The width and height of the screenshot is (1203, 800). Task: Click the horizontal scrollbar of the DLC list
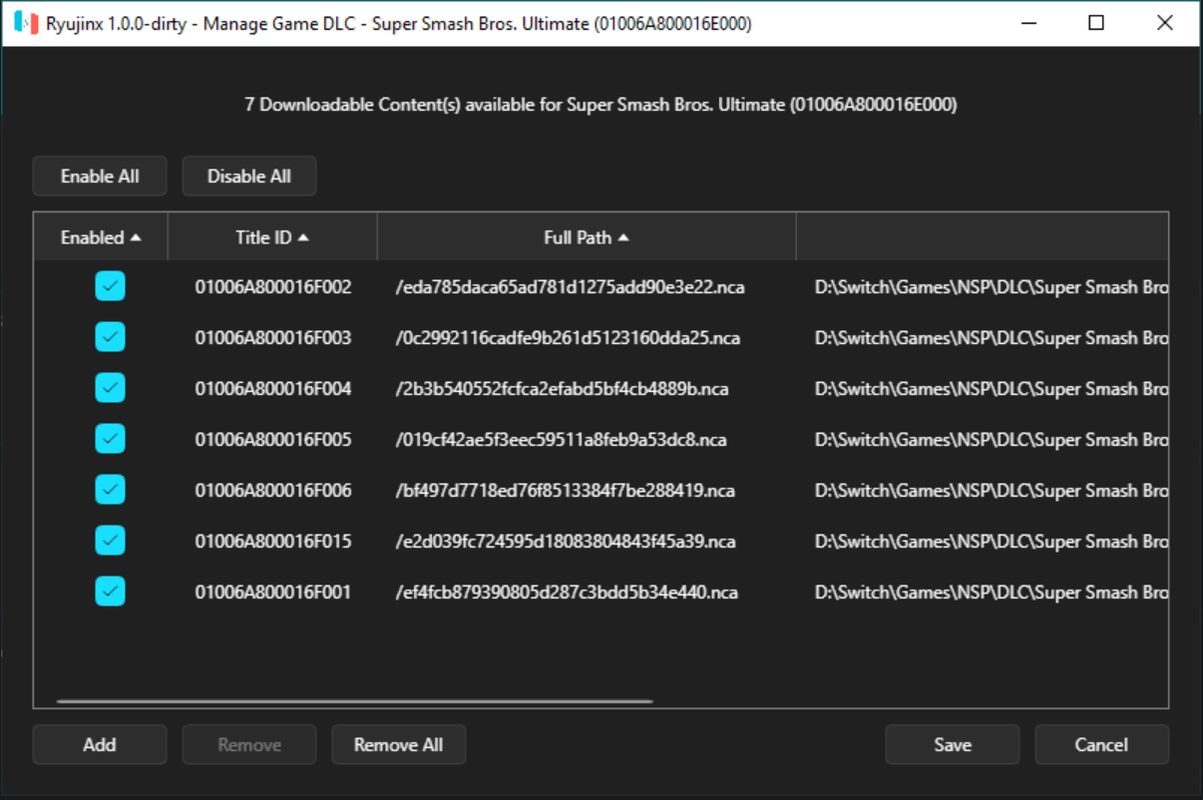pos(355,701)
